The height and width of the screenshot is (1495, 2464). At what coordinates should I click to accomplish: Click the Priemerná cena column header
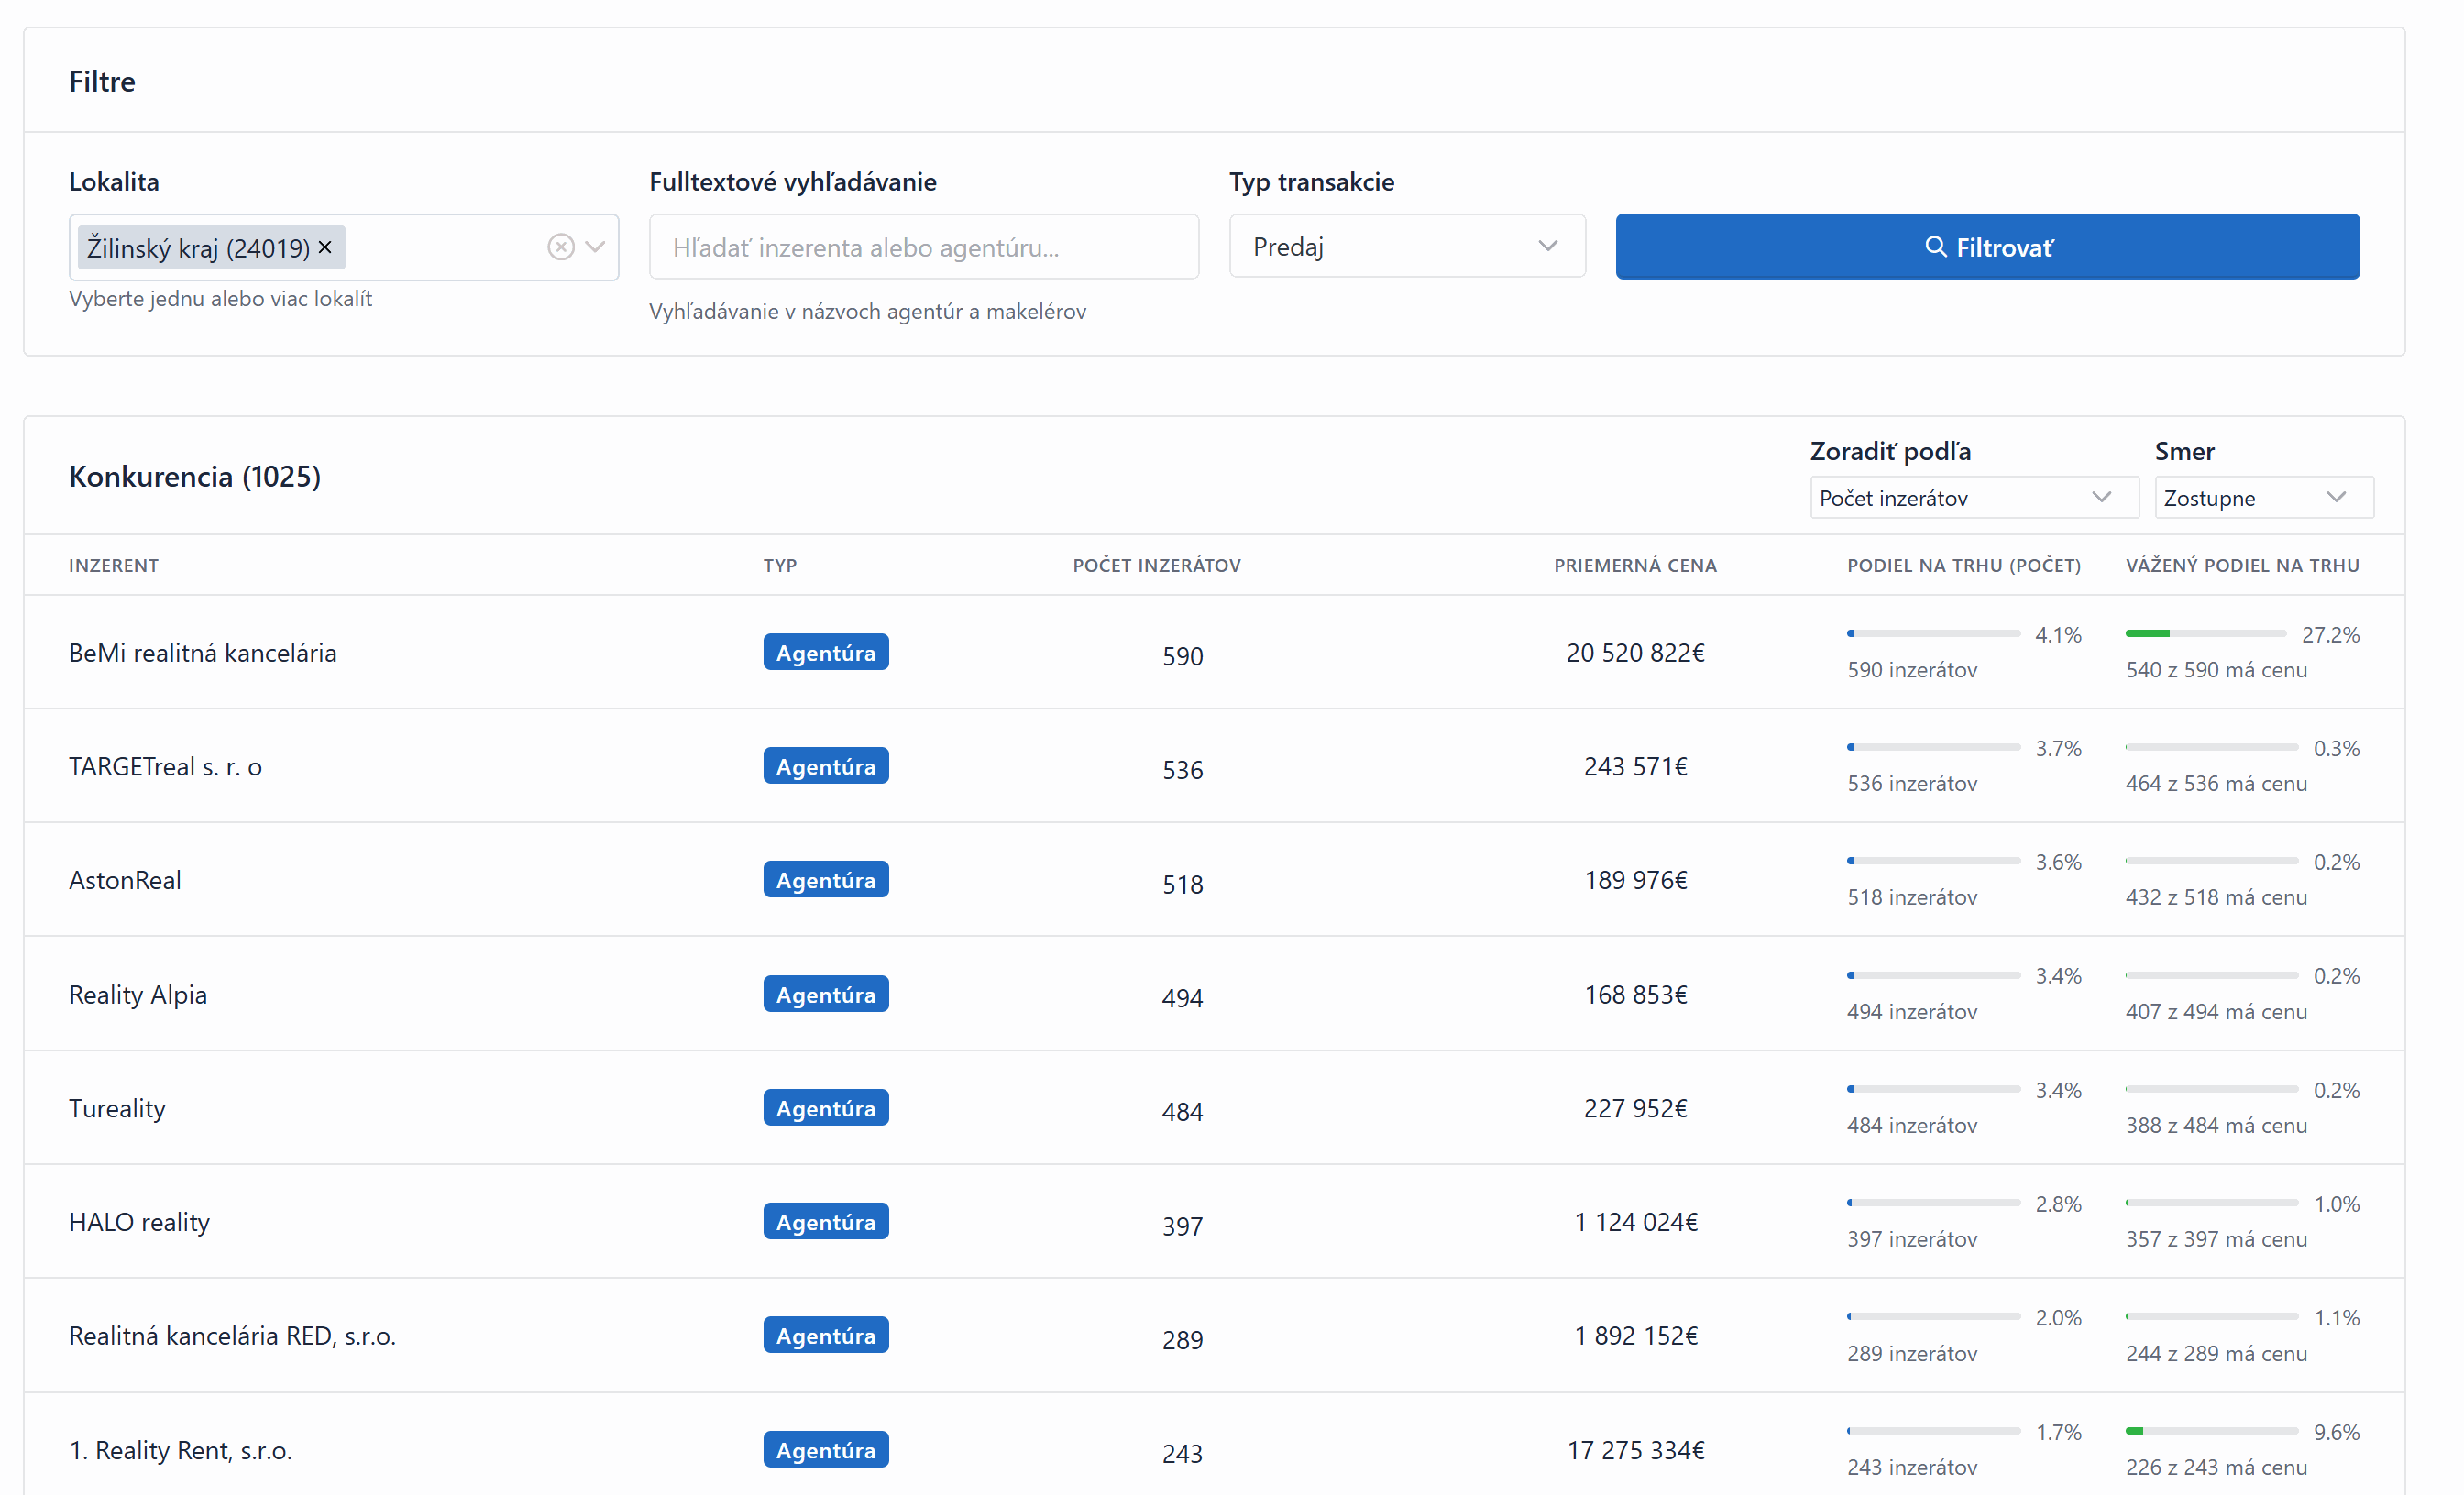[1634, 565]
